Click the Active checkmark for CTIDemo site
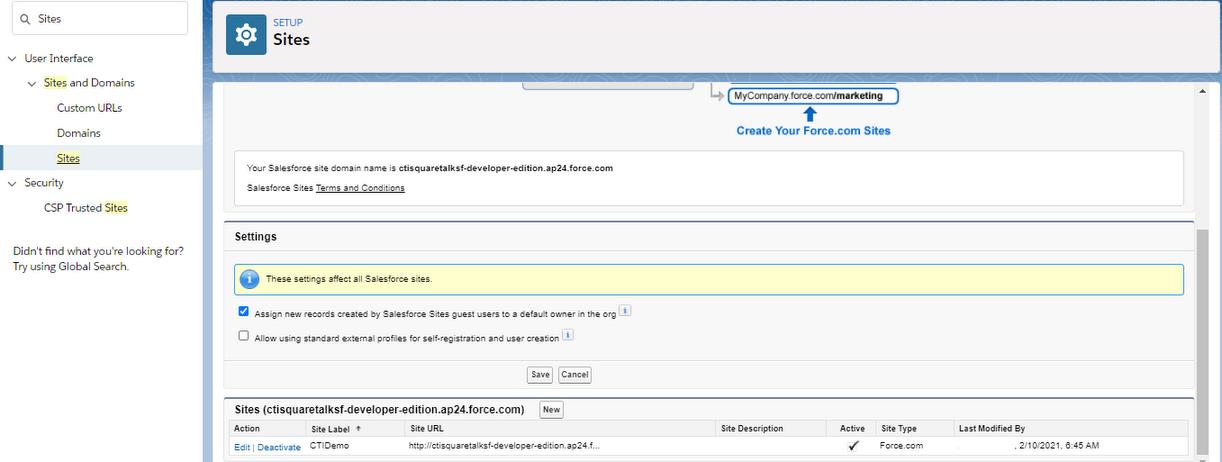Image resolution: width=1222 pixels, height=462 pixels. [853, 446]
